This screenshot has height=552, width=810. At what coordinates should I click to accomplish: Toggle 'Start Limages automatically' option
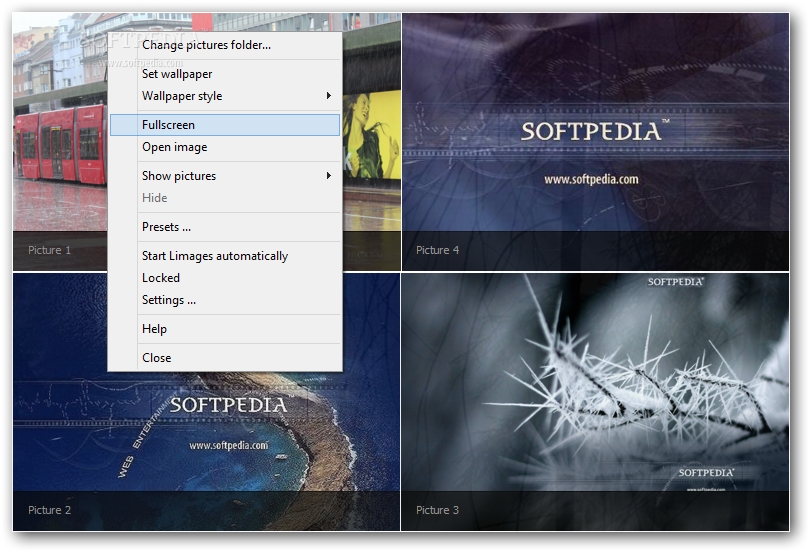click(225, 256)
